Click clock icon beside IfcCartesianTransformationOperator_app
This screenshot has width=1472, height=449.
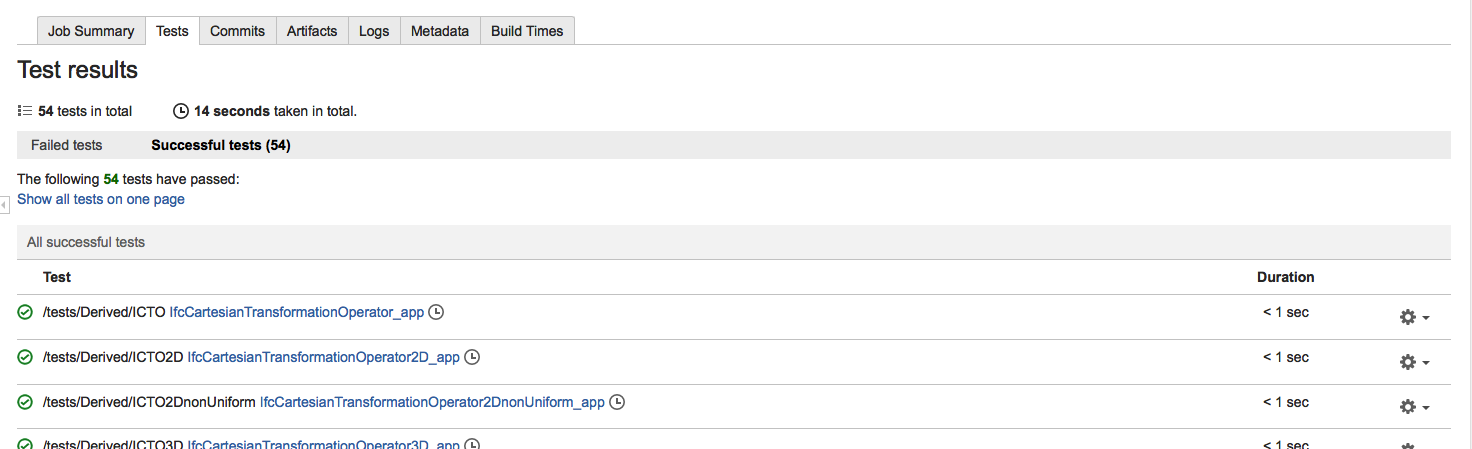point(436,312)
